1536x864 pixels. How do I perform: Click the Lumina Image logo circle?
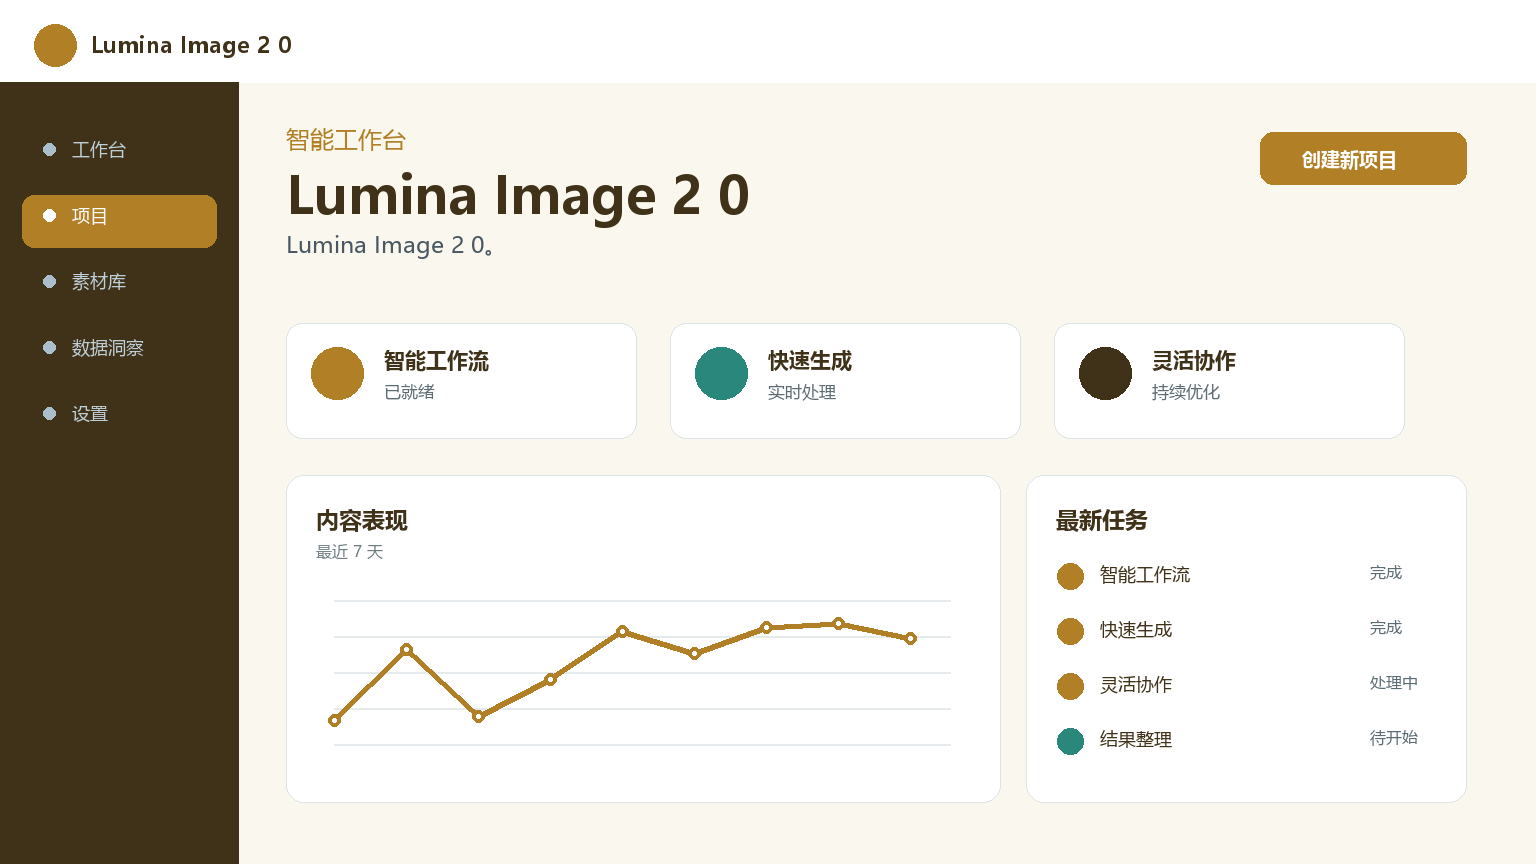(55, 45)
